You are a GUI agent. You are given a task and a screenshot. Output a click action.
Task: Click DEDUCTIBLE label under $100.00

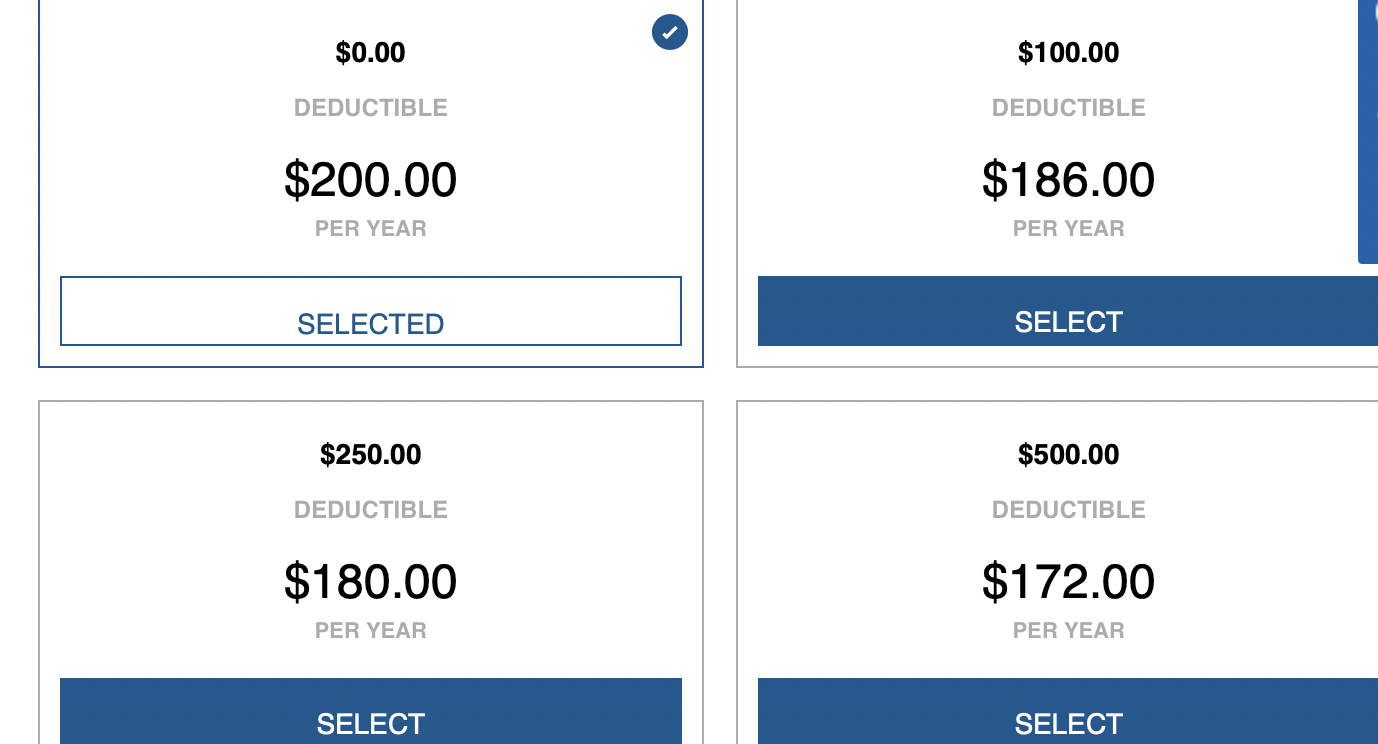click(x=1068, y=108)
